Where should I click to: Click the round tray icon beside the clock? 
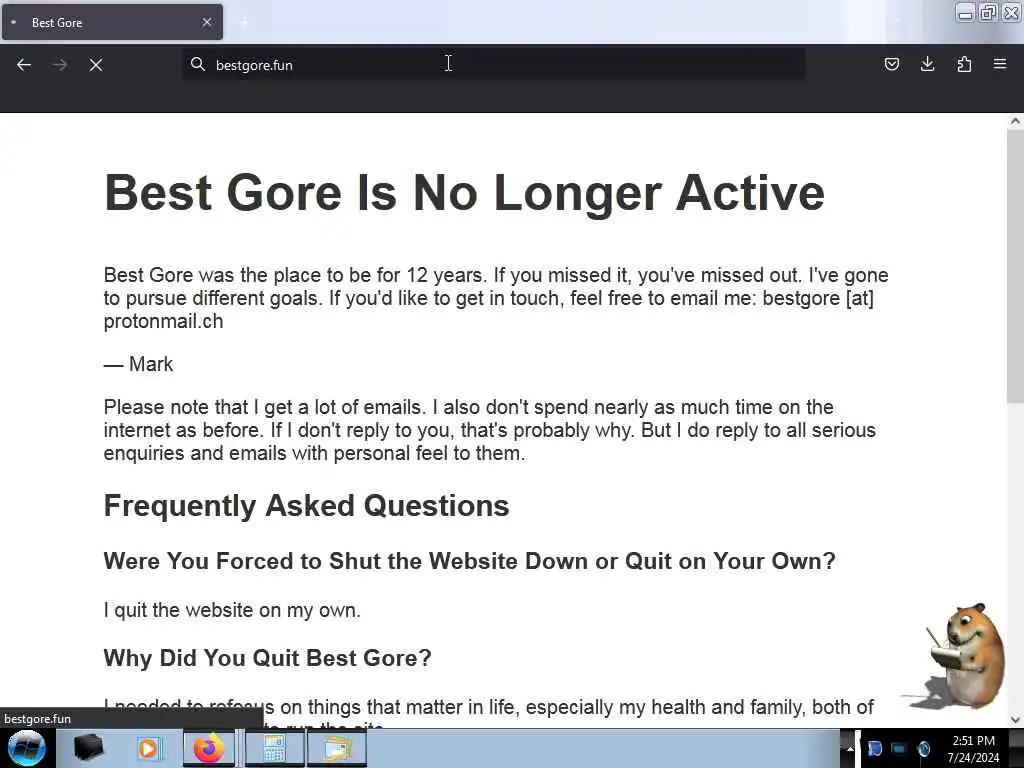(x=923, y=749)
